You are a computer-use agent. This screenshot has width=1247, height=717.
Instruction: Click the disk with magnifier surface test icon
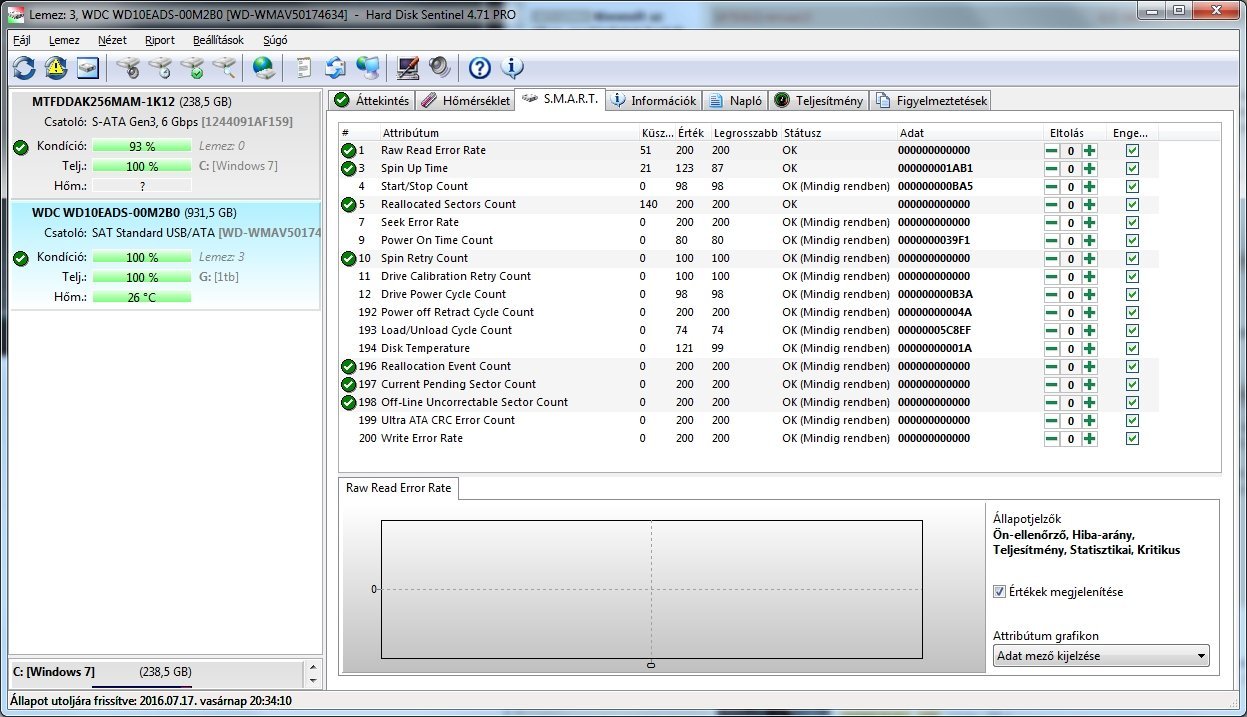[224, 68]
